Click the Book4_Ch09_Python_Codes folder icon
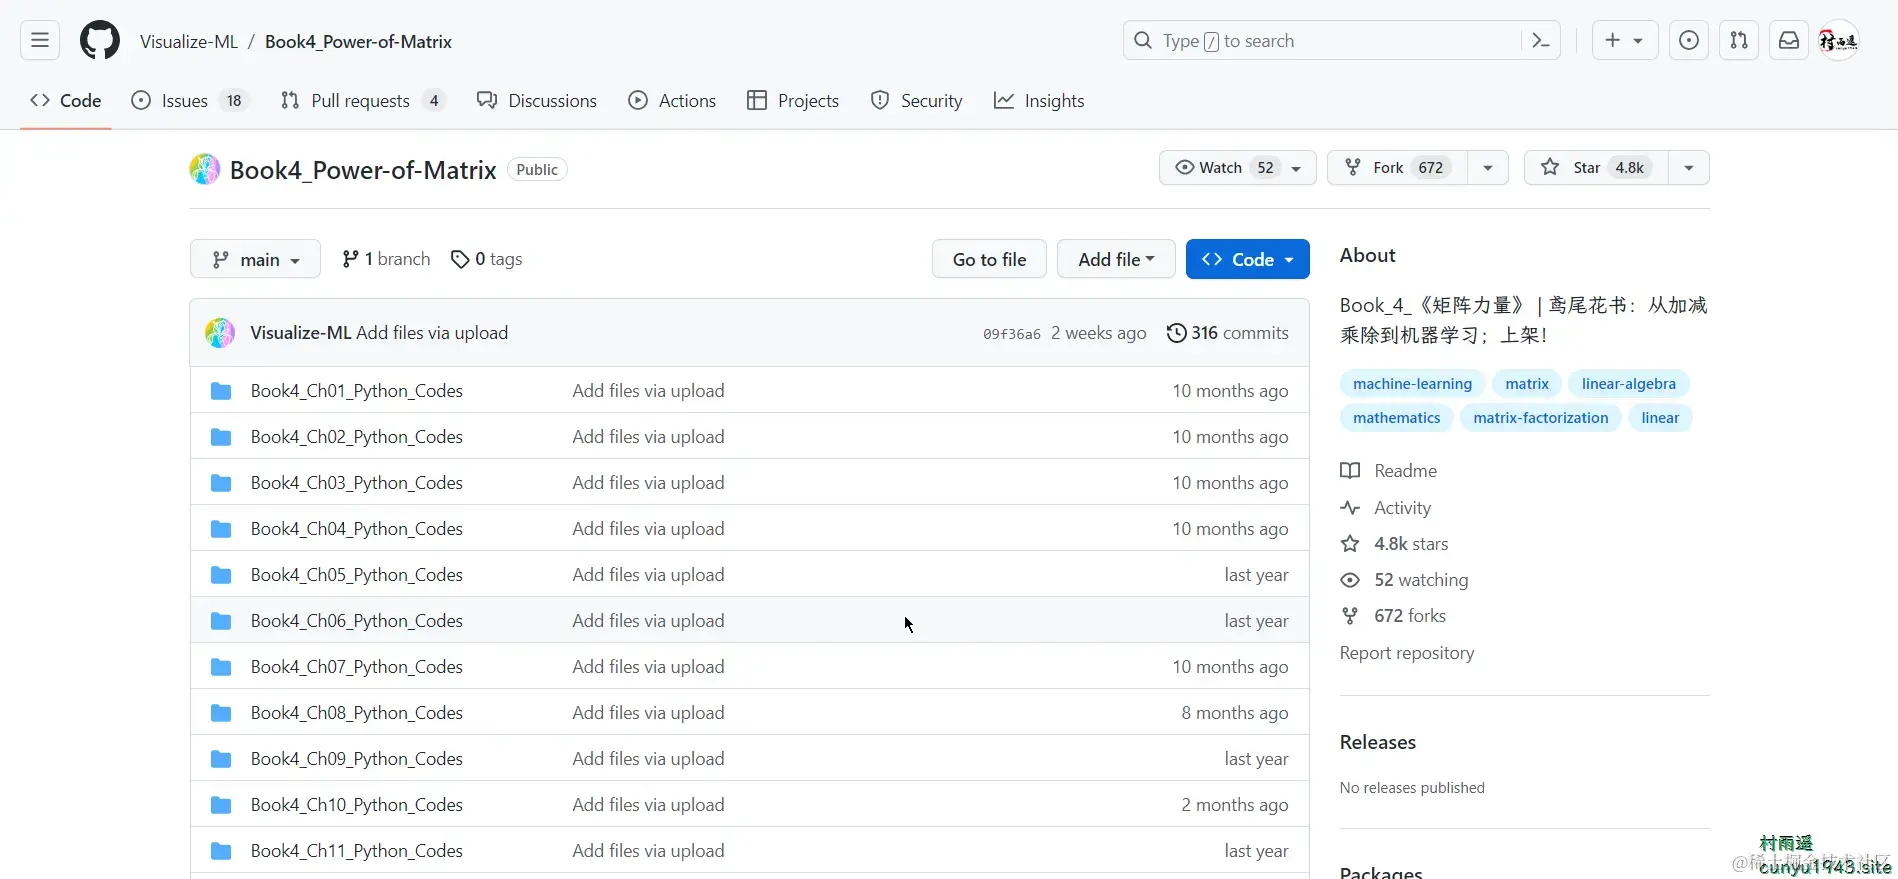1898x879 pixels. pos(221,759)
